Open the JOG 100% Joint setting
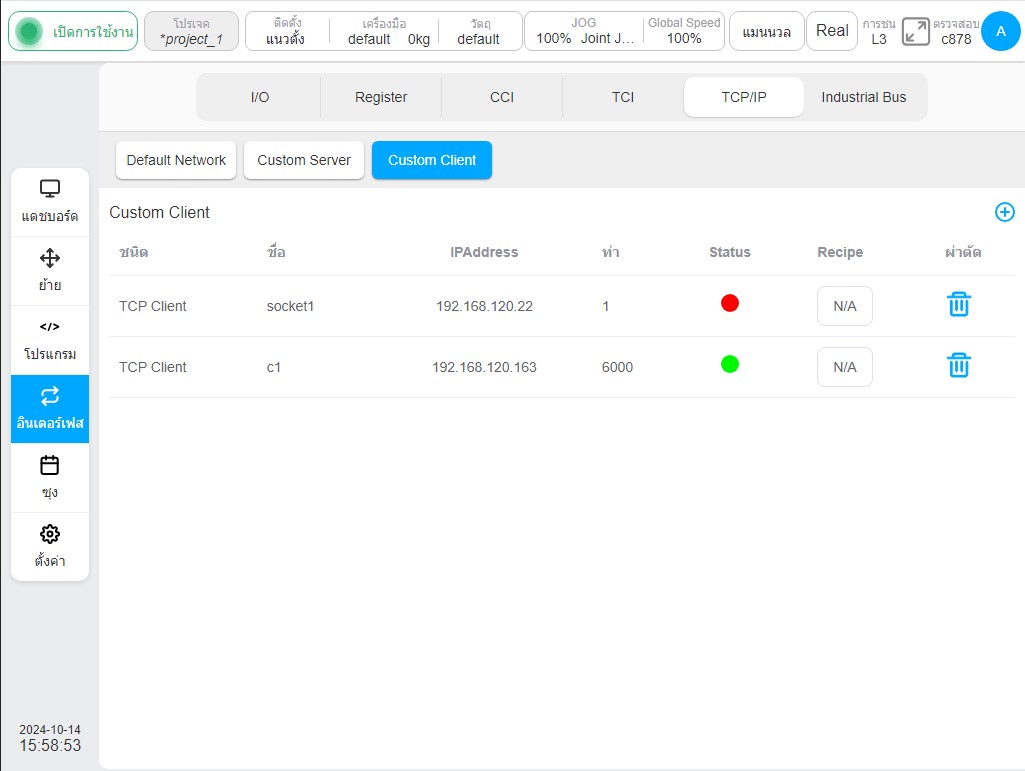Screen dimensions: 1025x771 click(584, 31)
